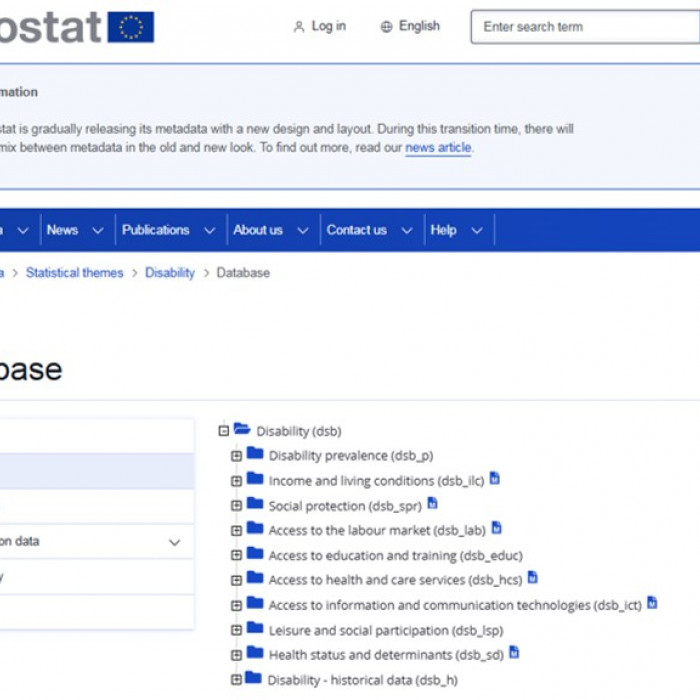Expand Leisure and social participation node
This screenshot has height=700, width=700.
pos(236,630)
